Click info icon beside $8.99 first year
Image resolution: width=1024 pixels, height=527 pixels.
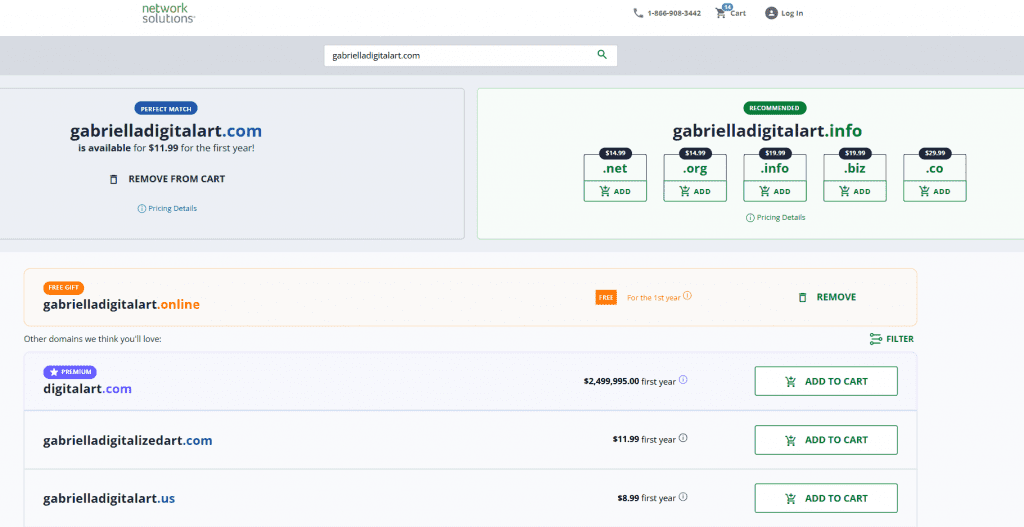tap(683, 497)
